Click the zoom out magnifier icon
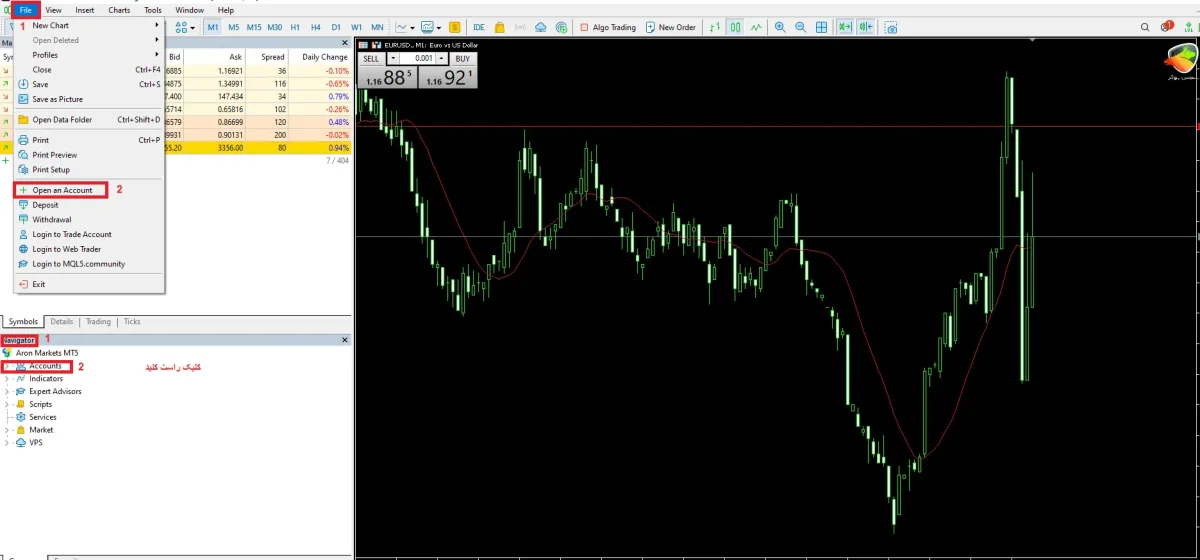The height and width of the screenshot is (560, 1200). pyautogui.click(x=800, y=27)
